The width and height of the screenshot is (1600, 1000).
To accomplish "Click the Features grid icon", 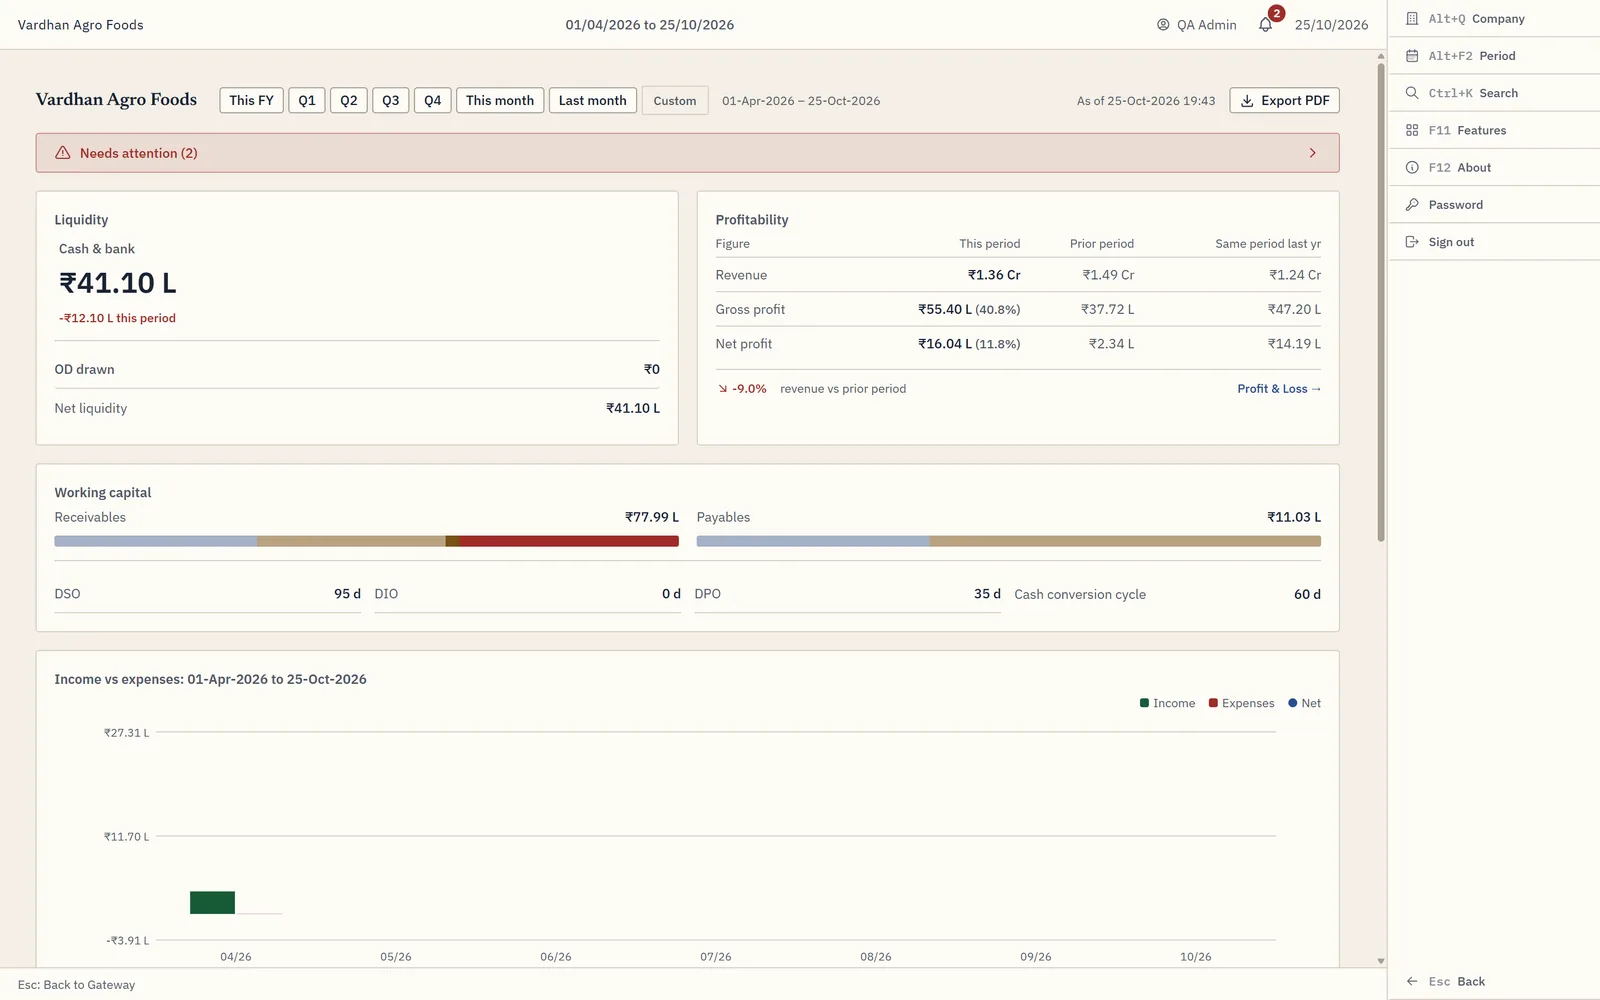I will (x=1412, y=130).
